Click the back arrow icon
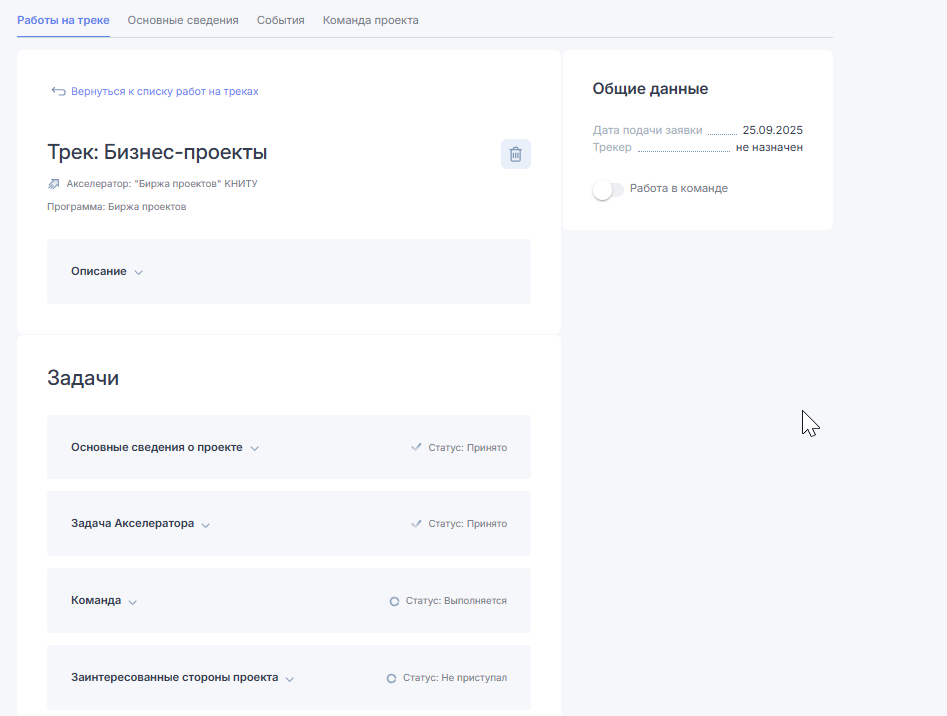 pyautogui.click(x=58, y=91)
